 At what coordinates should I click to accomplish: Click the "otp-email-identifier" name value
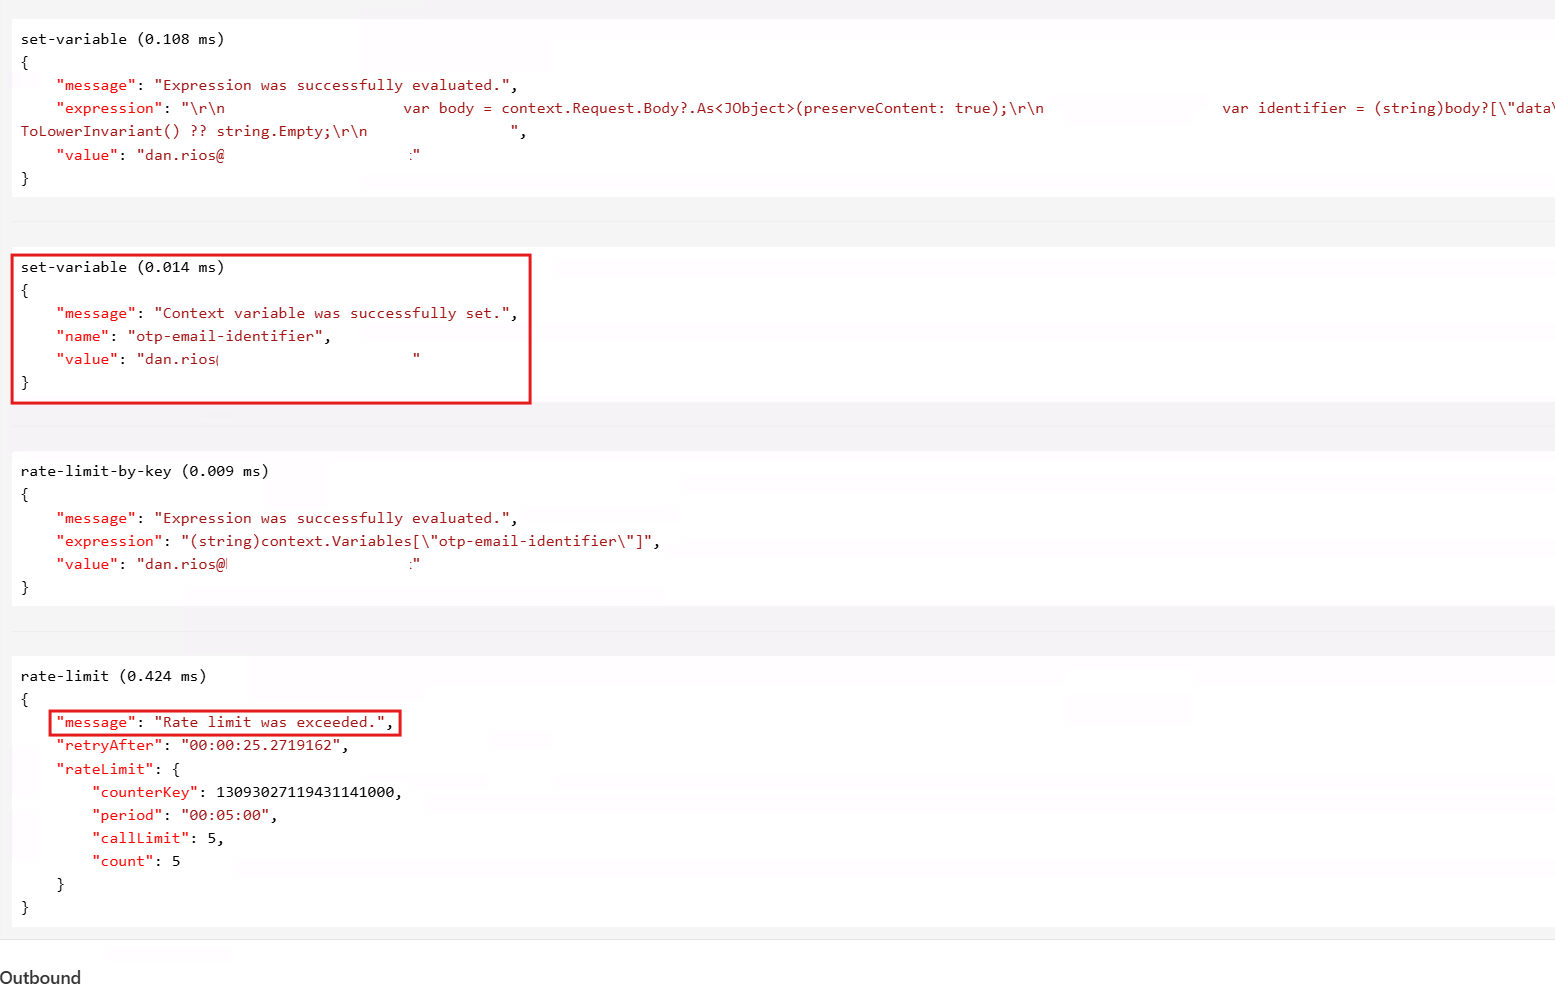225,336
